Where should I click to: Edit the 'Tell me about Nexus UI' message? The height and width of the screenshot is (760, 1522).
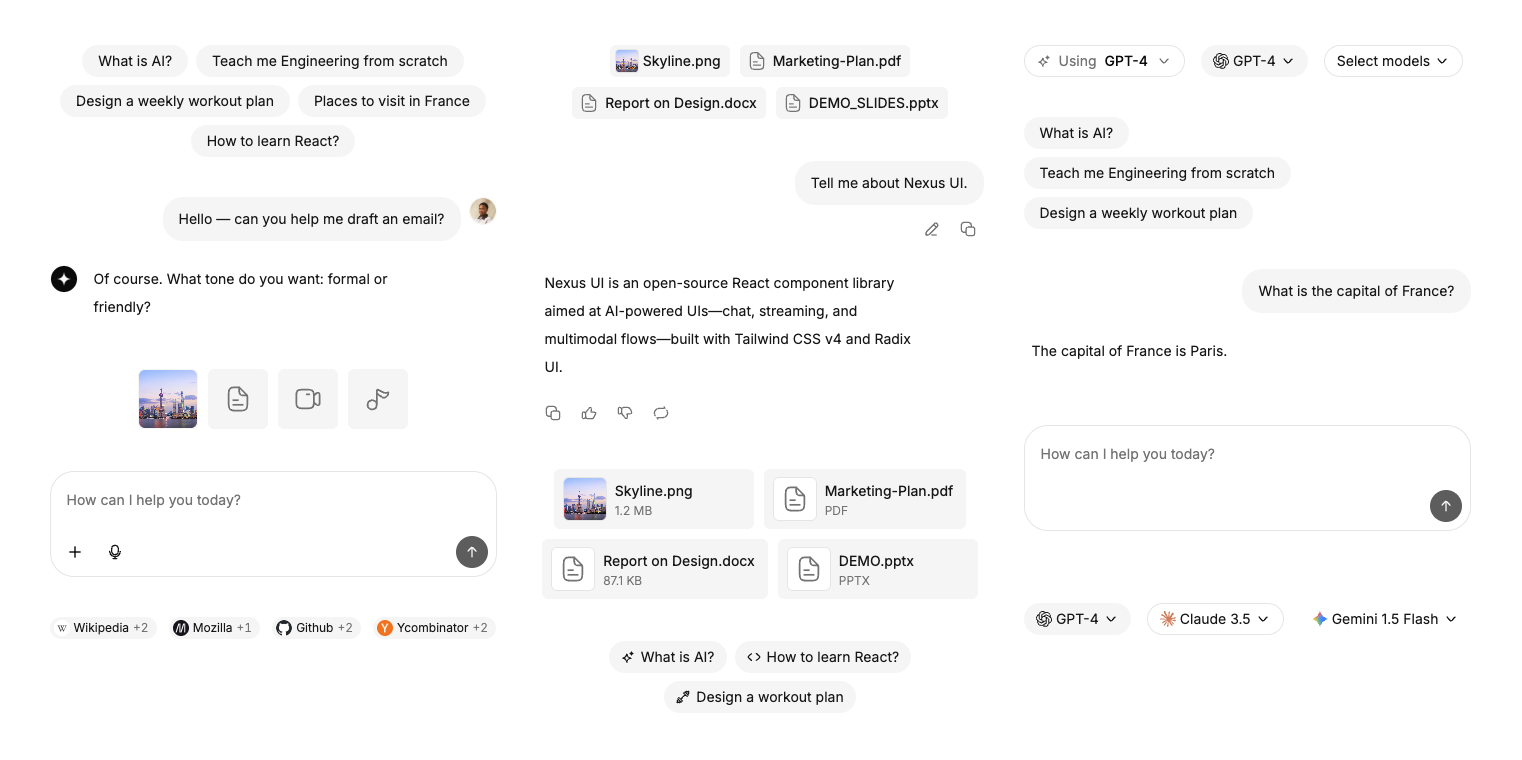[x=931, y=229]
